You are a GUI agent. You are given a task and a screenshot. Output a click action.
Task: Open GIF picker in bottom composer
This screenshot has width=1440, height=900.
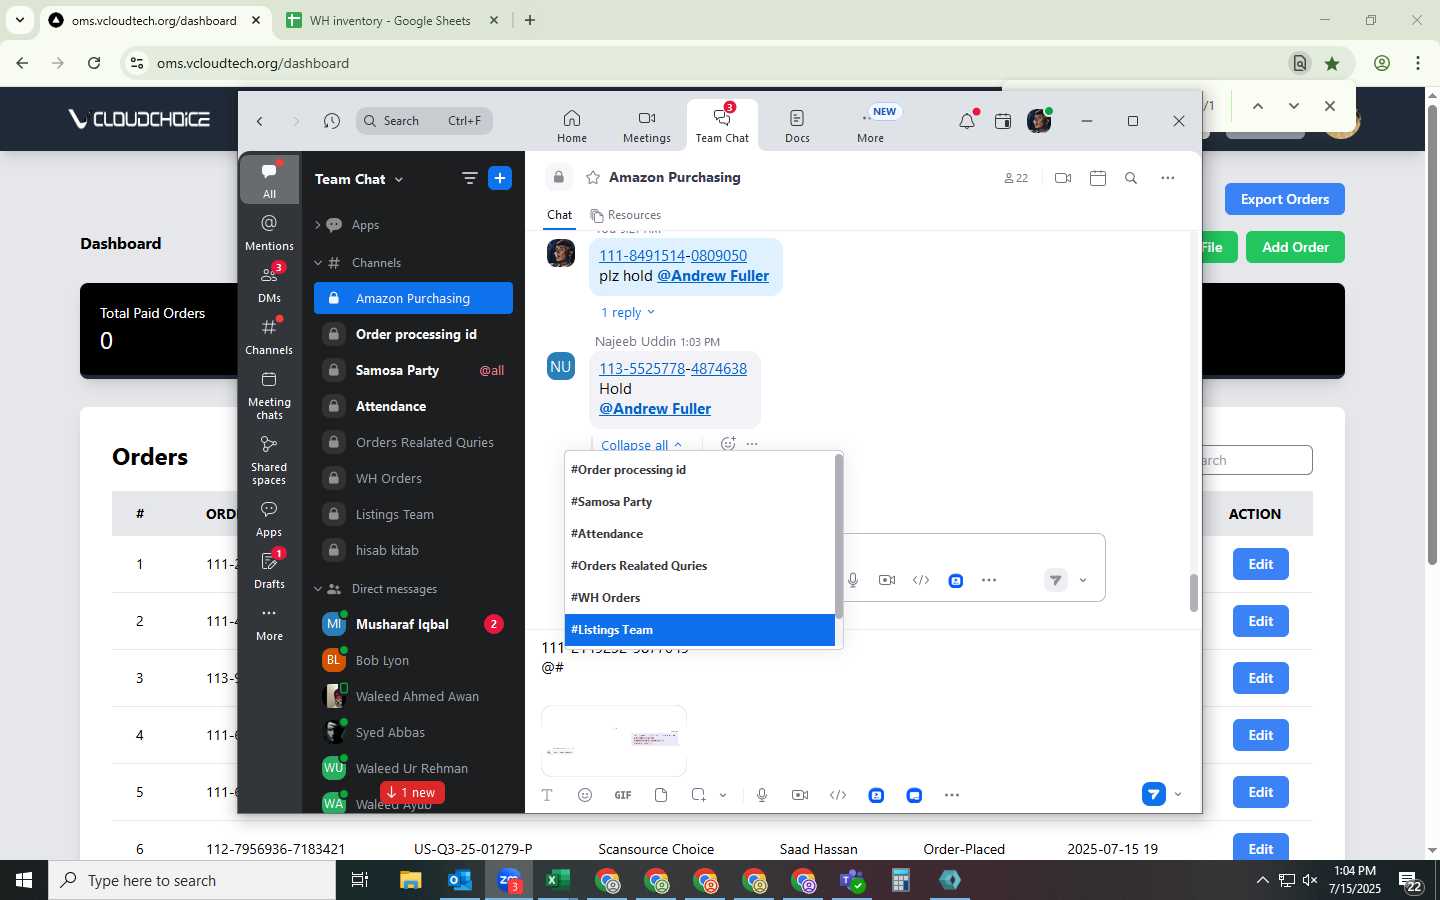click(623, 795)
